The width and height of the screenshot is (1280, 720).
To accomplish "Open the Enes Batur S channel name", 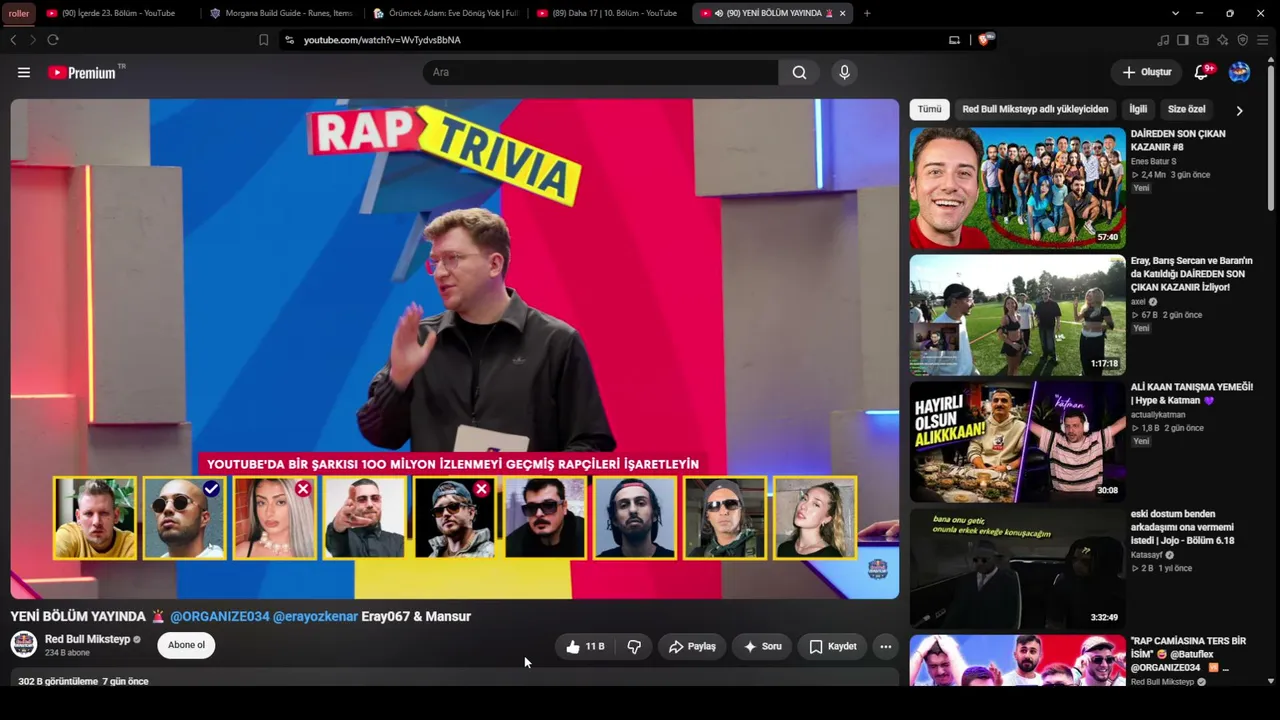I will coord(1153,161).
